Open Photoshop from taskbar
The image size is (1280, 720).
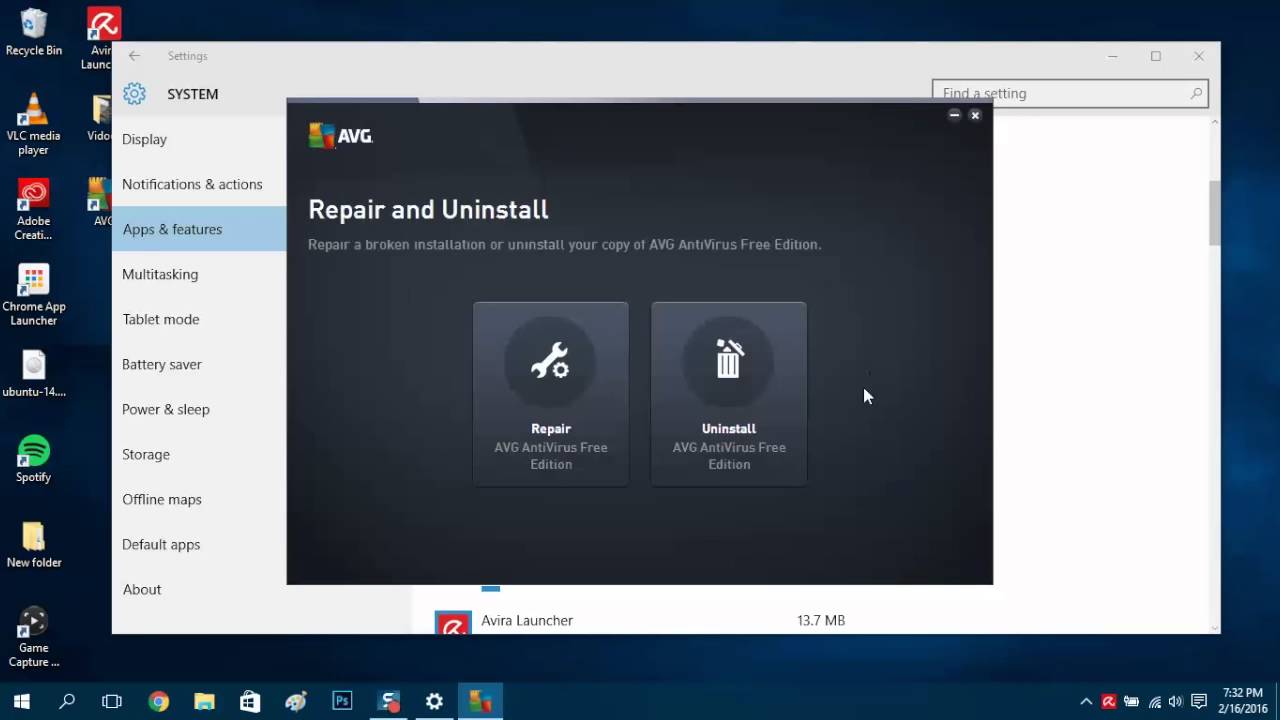[x=342, y=701]
